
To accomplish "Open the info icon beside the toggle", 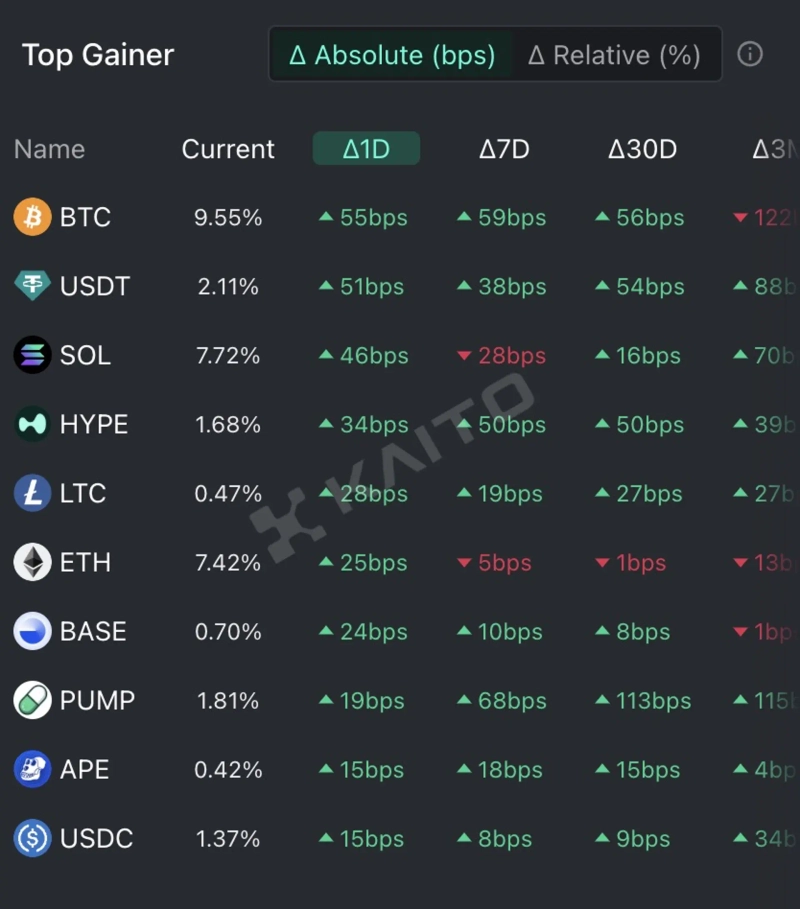I will click(x=750, y=54).
